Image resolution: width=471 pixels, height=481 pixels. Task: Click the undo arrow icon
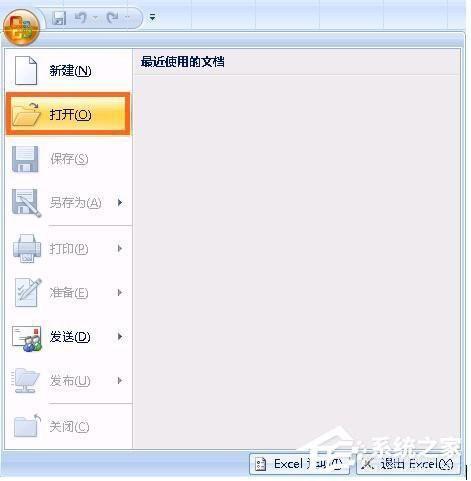click(x=80, y=17)
